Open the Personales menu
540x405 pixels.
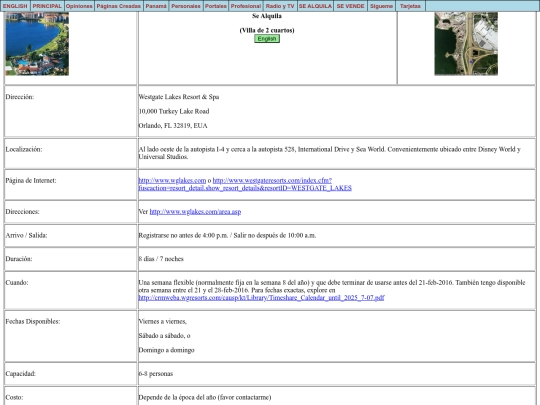point(186,6)
